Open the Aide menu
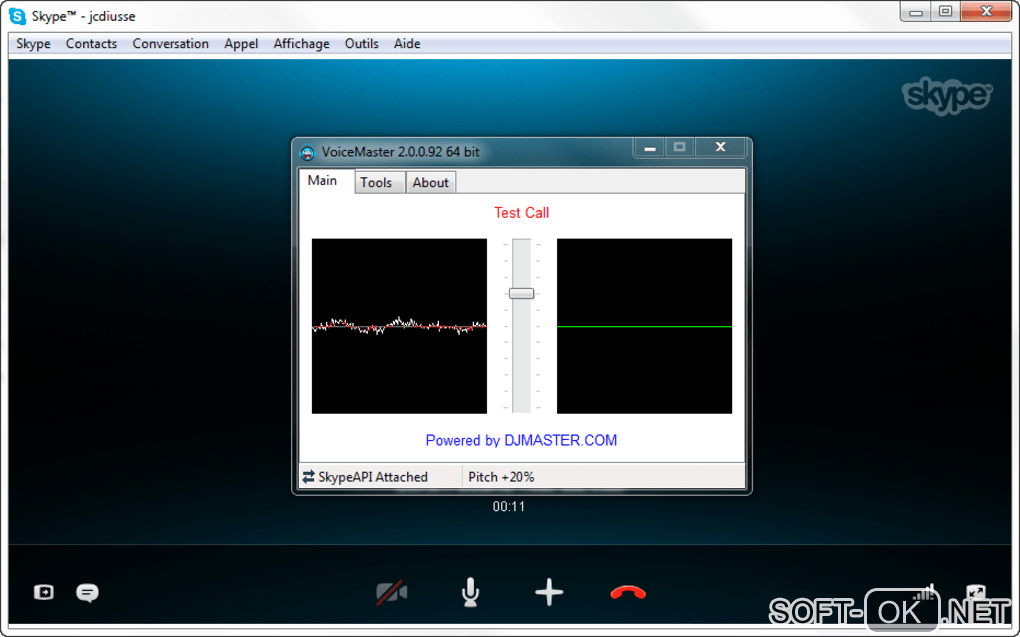This screenshot has height=637, width=1020. pyautogui.click(x=407, y=44)
